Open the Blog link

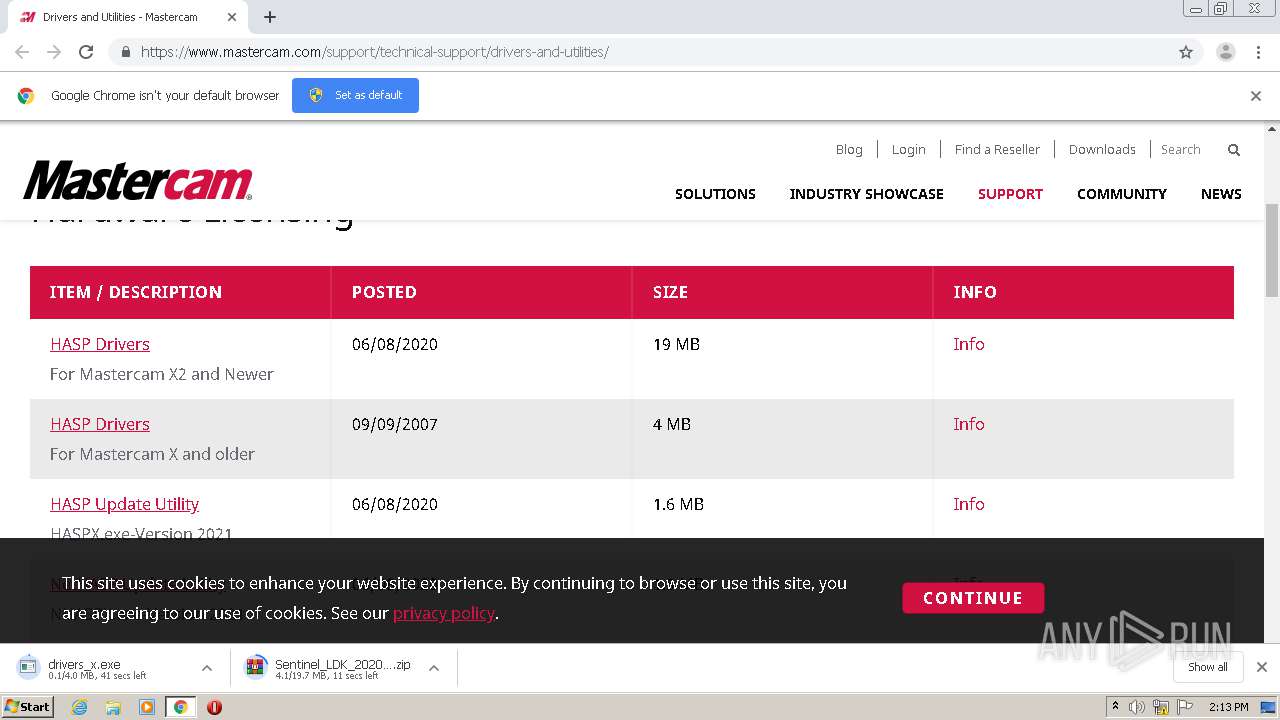point(849,149)
